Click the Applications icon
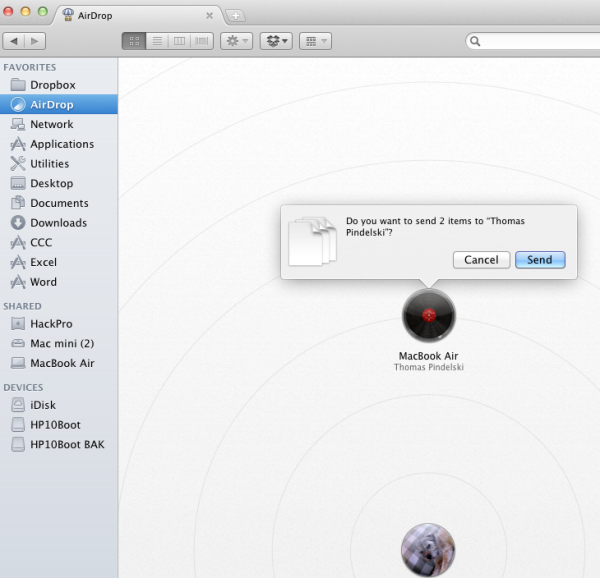 tap(18, 144)
